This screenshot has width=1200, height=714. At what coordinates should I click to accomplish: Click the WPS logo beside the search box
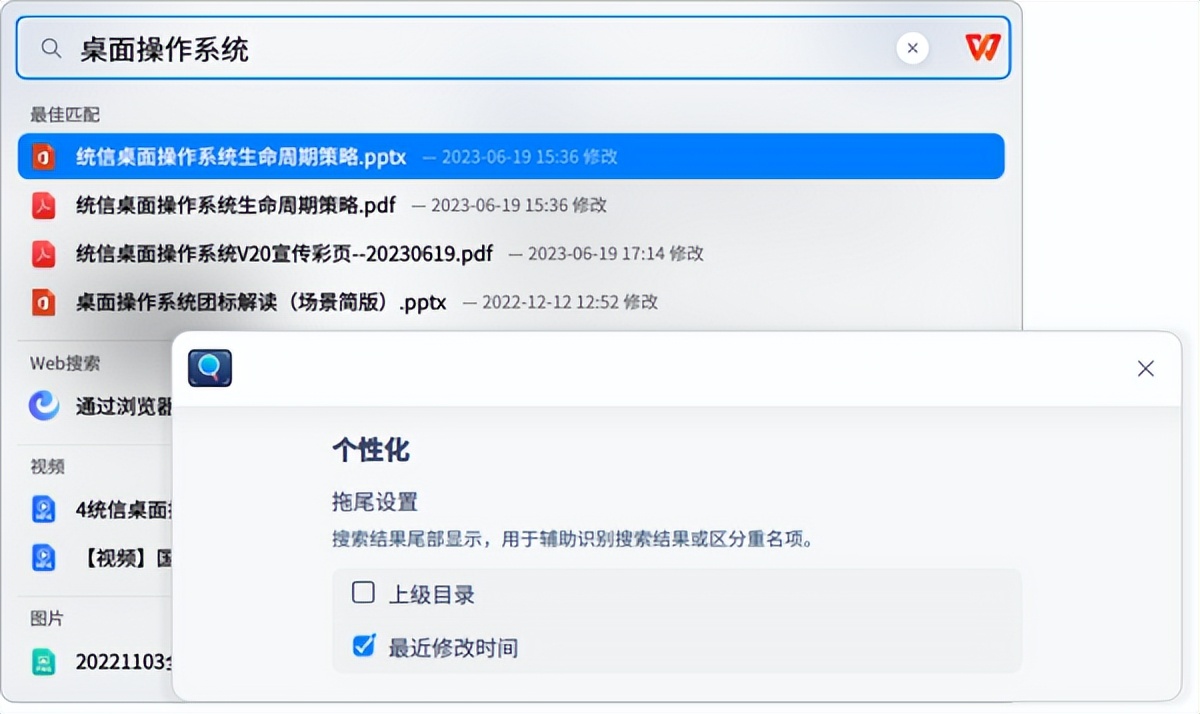point(982,47)
